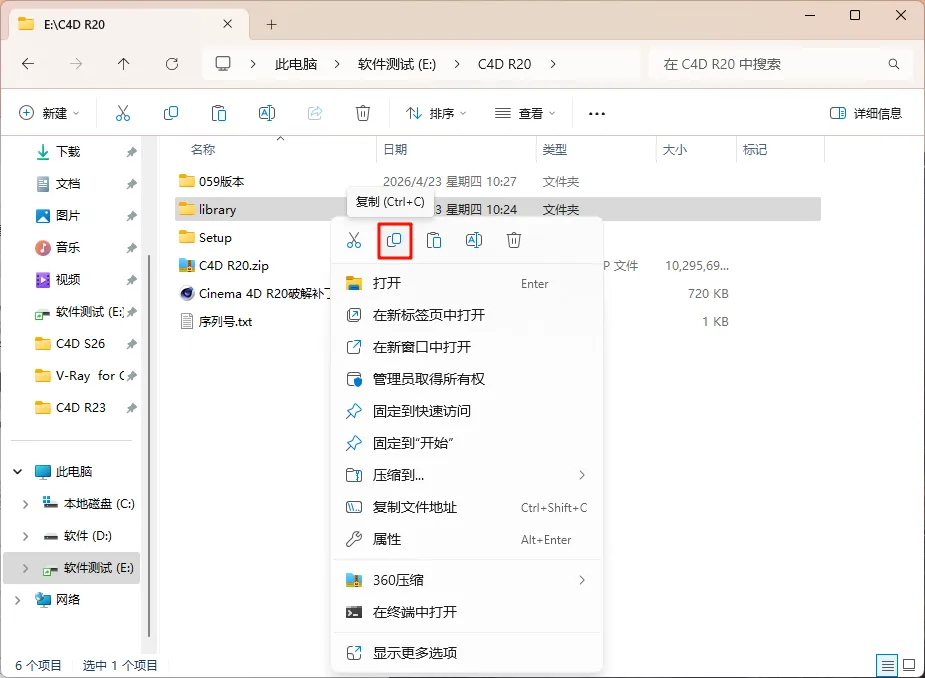Viewport: 925px width, 678px height.
Task: Sort by 类型 column header
Action: pos(555,150)
